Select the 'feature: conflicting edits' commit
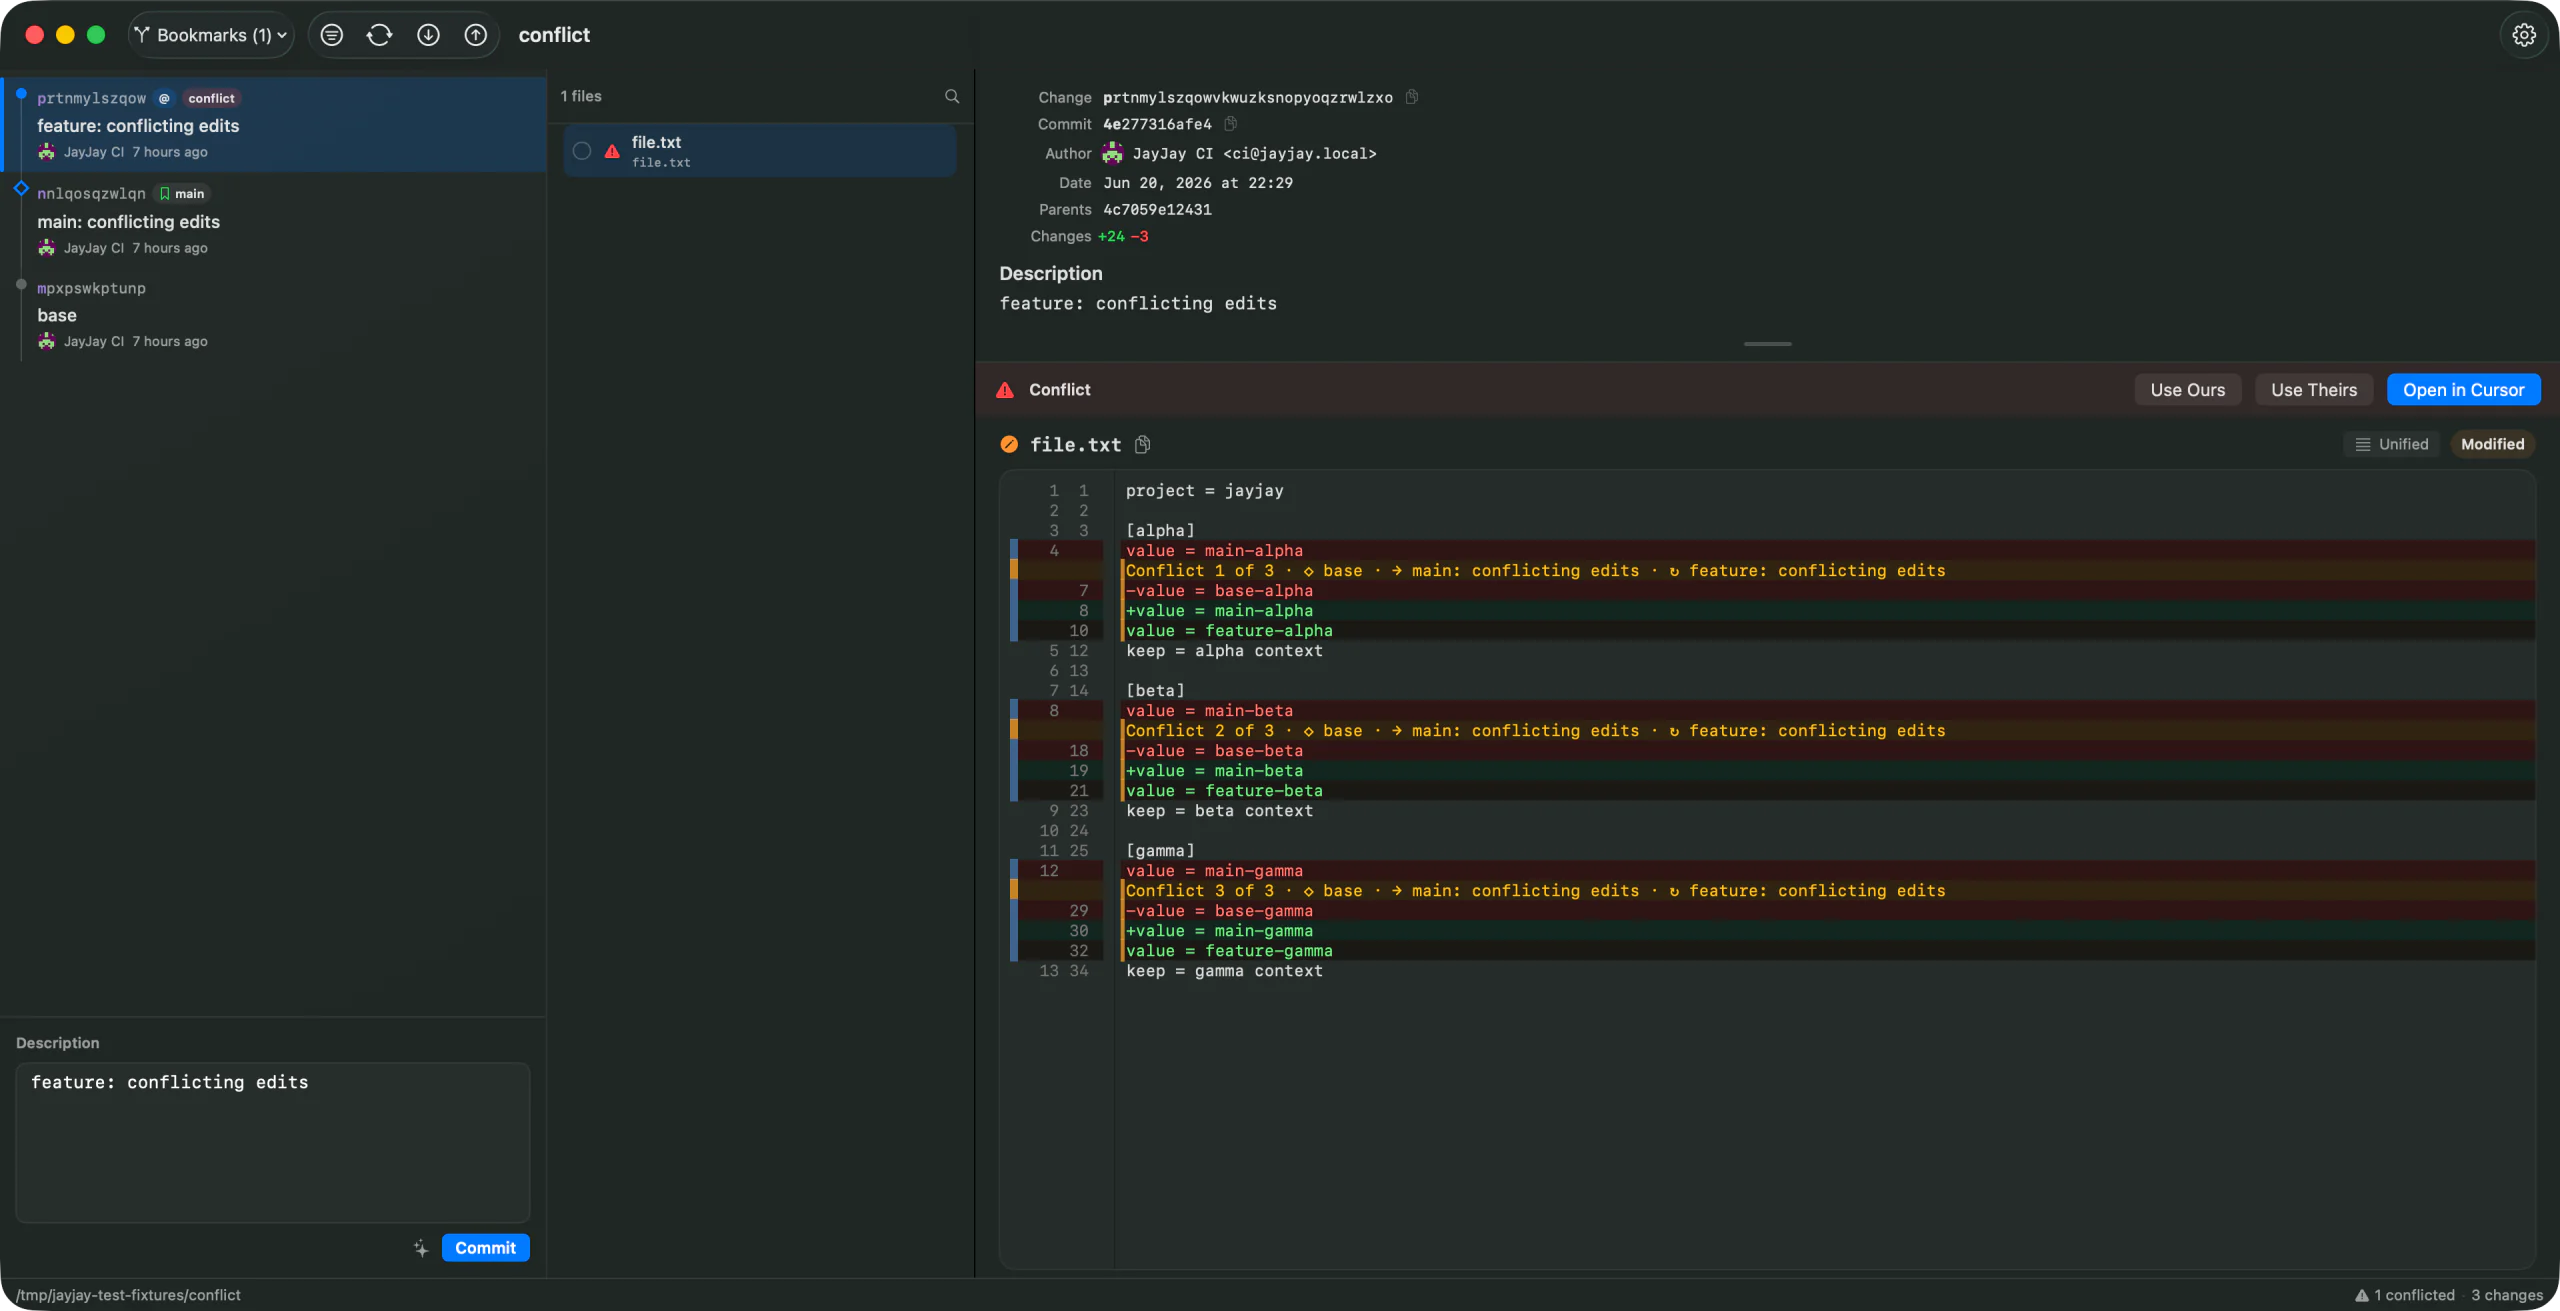Screen dimensions: 2560x1311 [x=274, y=124]
